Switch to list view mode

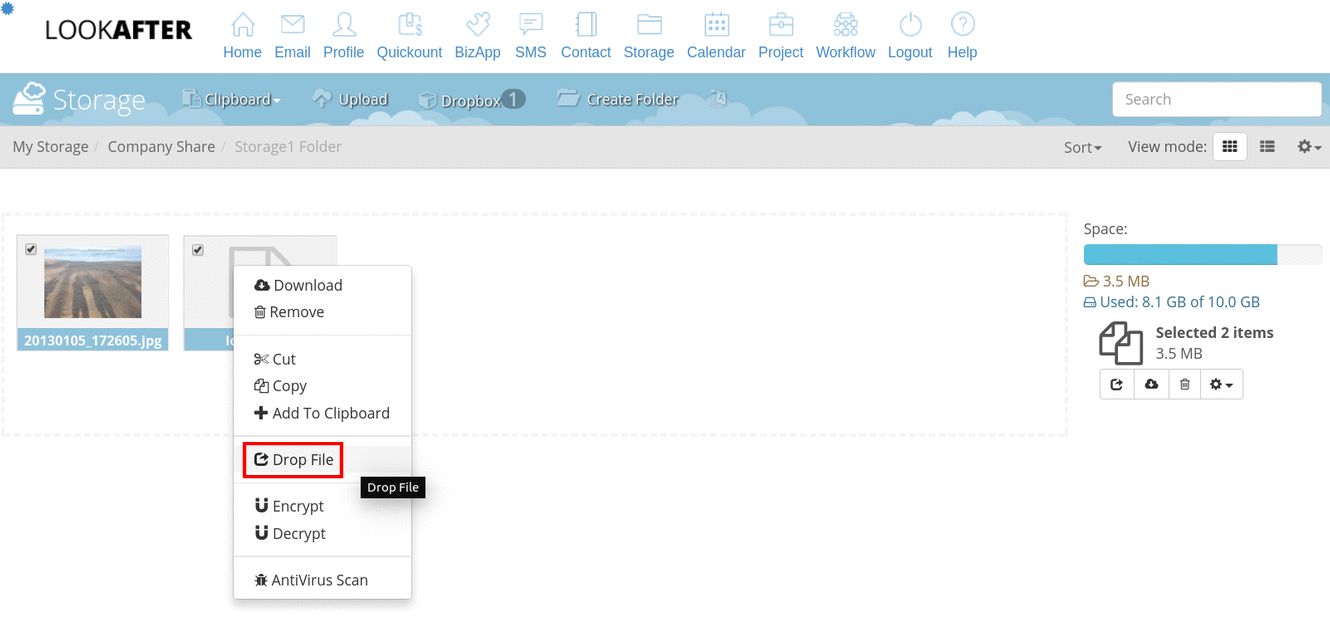[x=1267, y=147]
